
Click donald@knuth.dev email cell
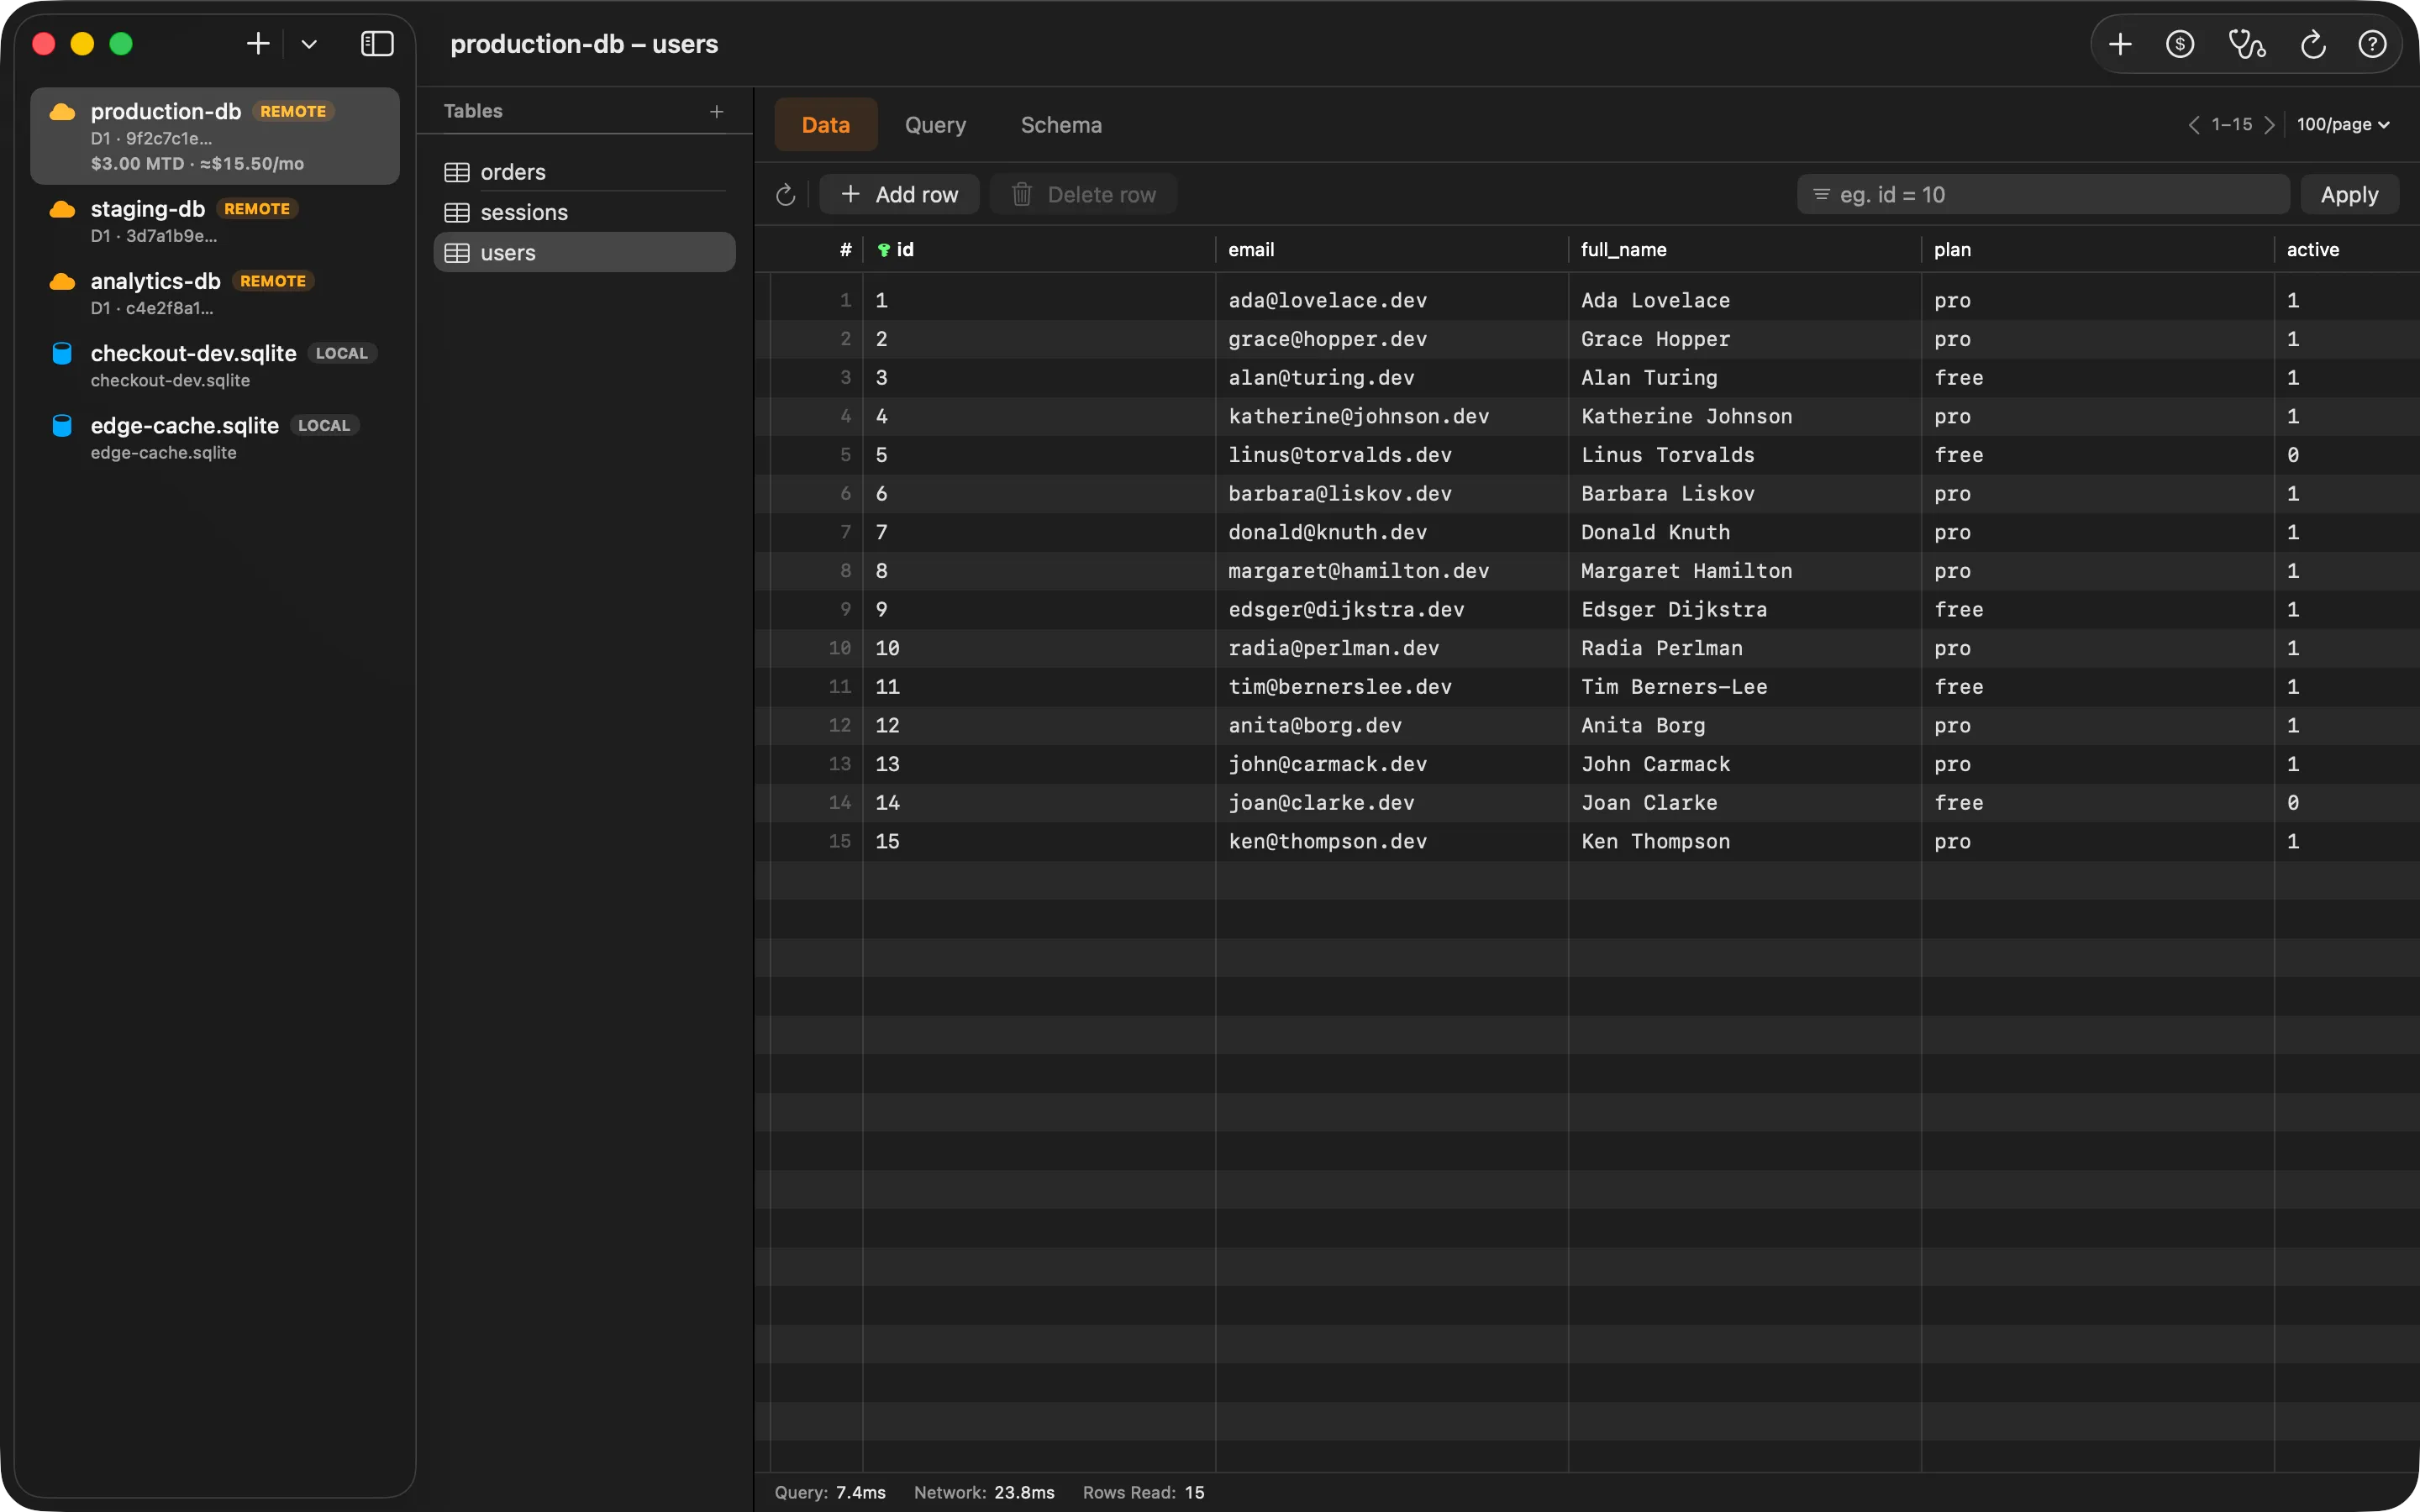(1391, 532)
